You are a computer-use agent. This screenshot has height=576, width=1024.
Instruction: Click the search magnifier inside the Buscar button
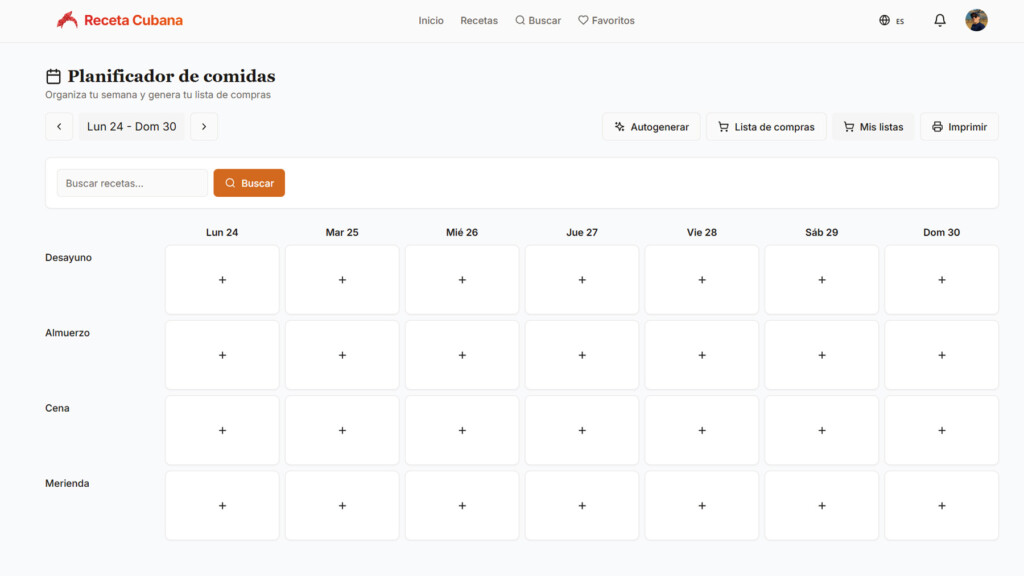[x=229, y=182]
